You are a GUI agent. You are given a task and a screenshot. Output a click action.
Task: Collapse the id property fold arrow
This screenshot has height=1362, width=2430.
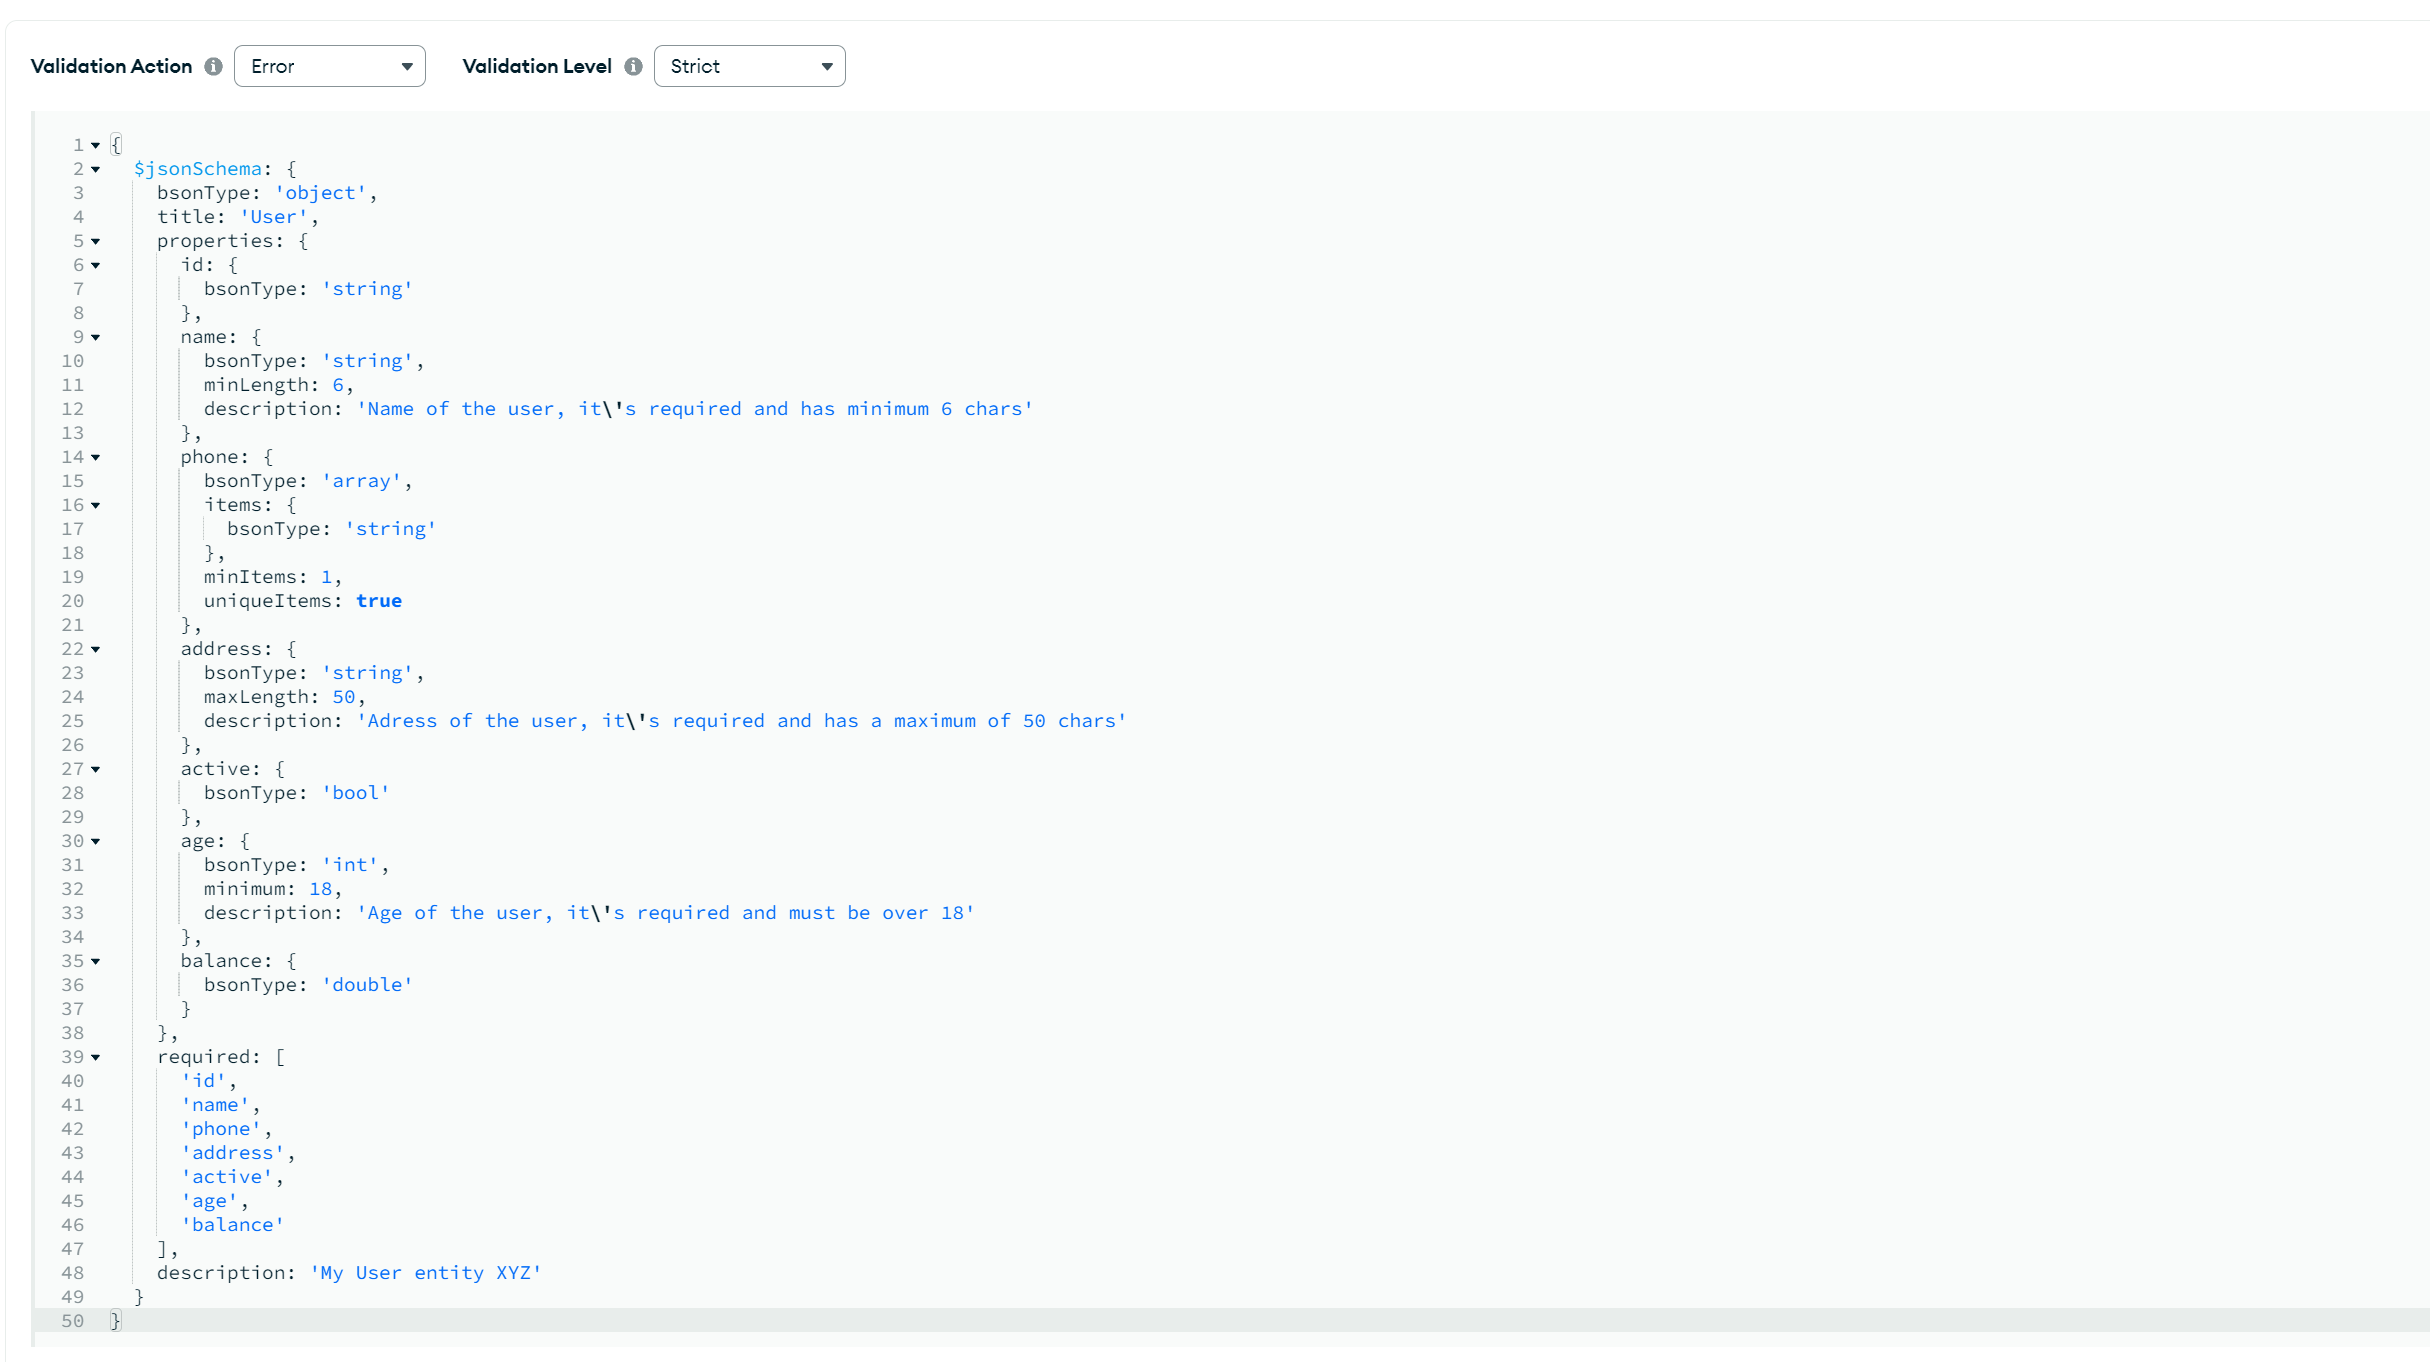point(96,265)
